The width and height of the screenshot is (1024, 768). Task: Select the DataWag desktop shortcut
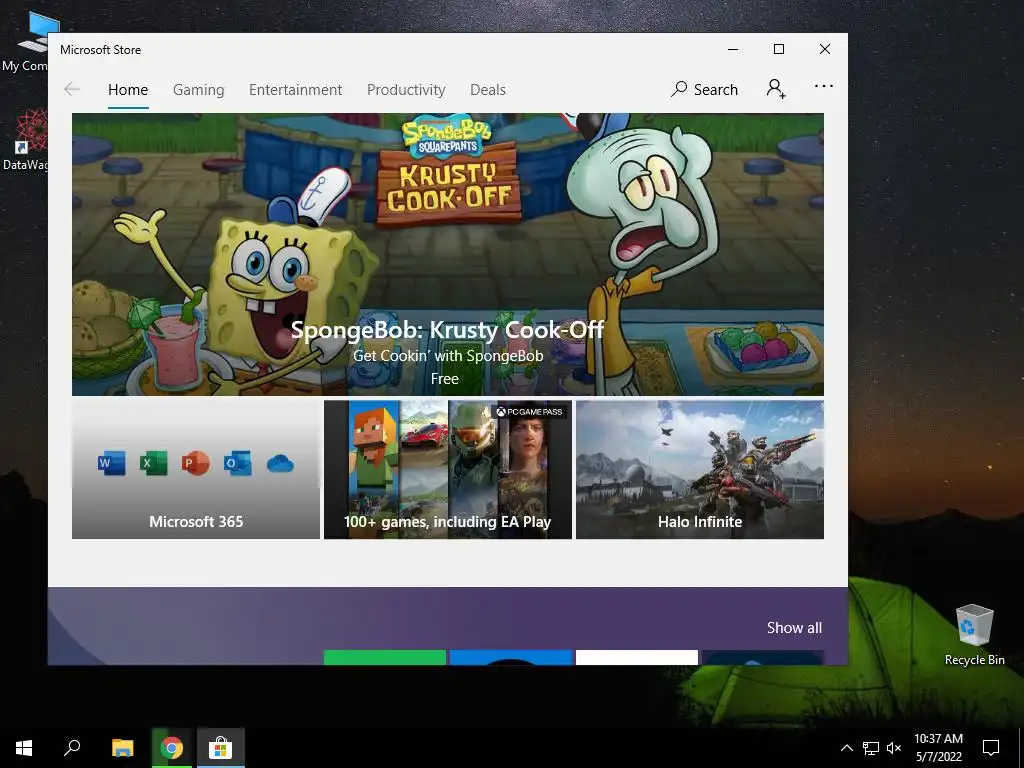(x=25, y=140)
